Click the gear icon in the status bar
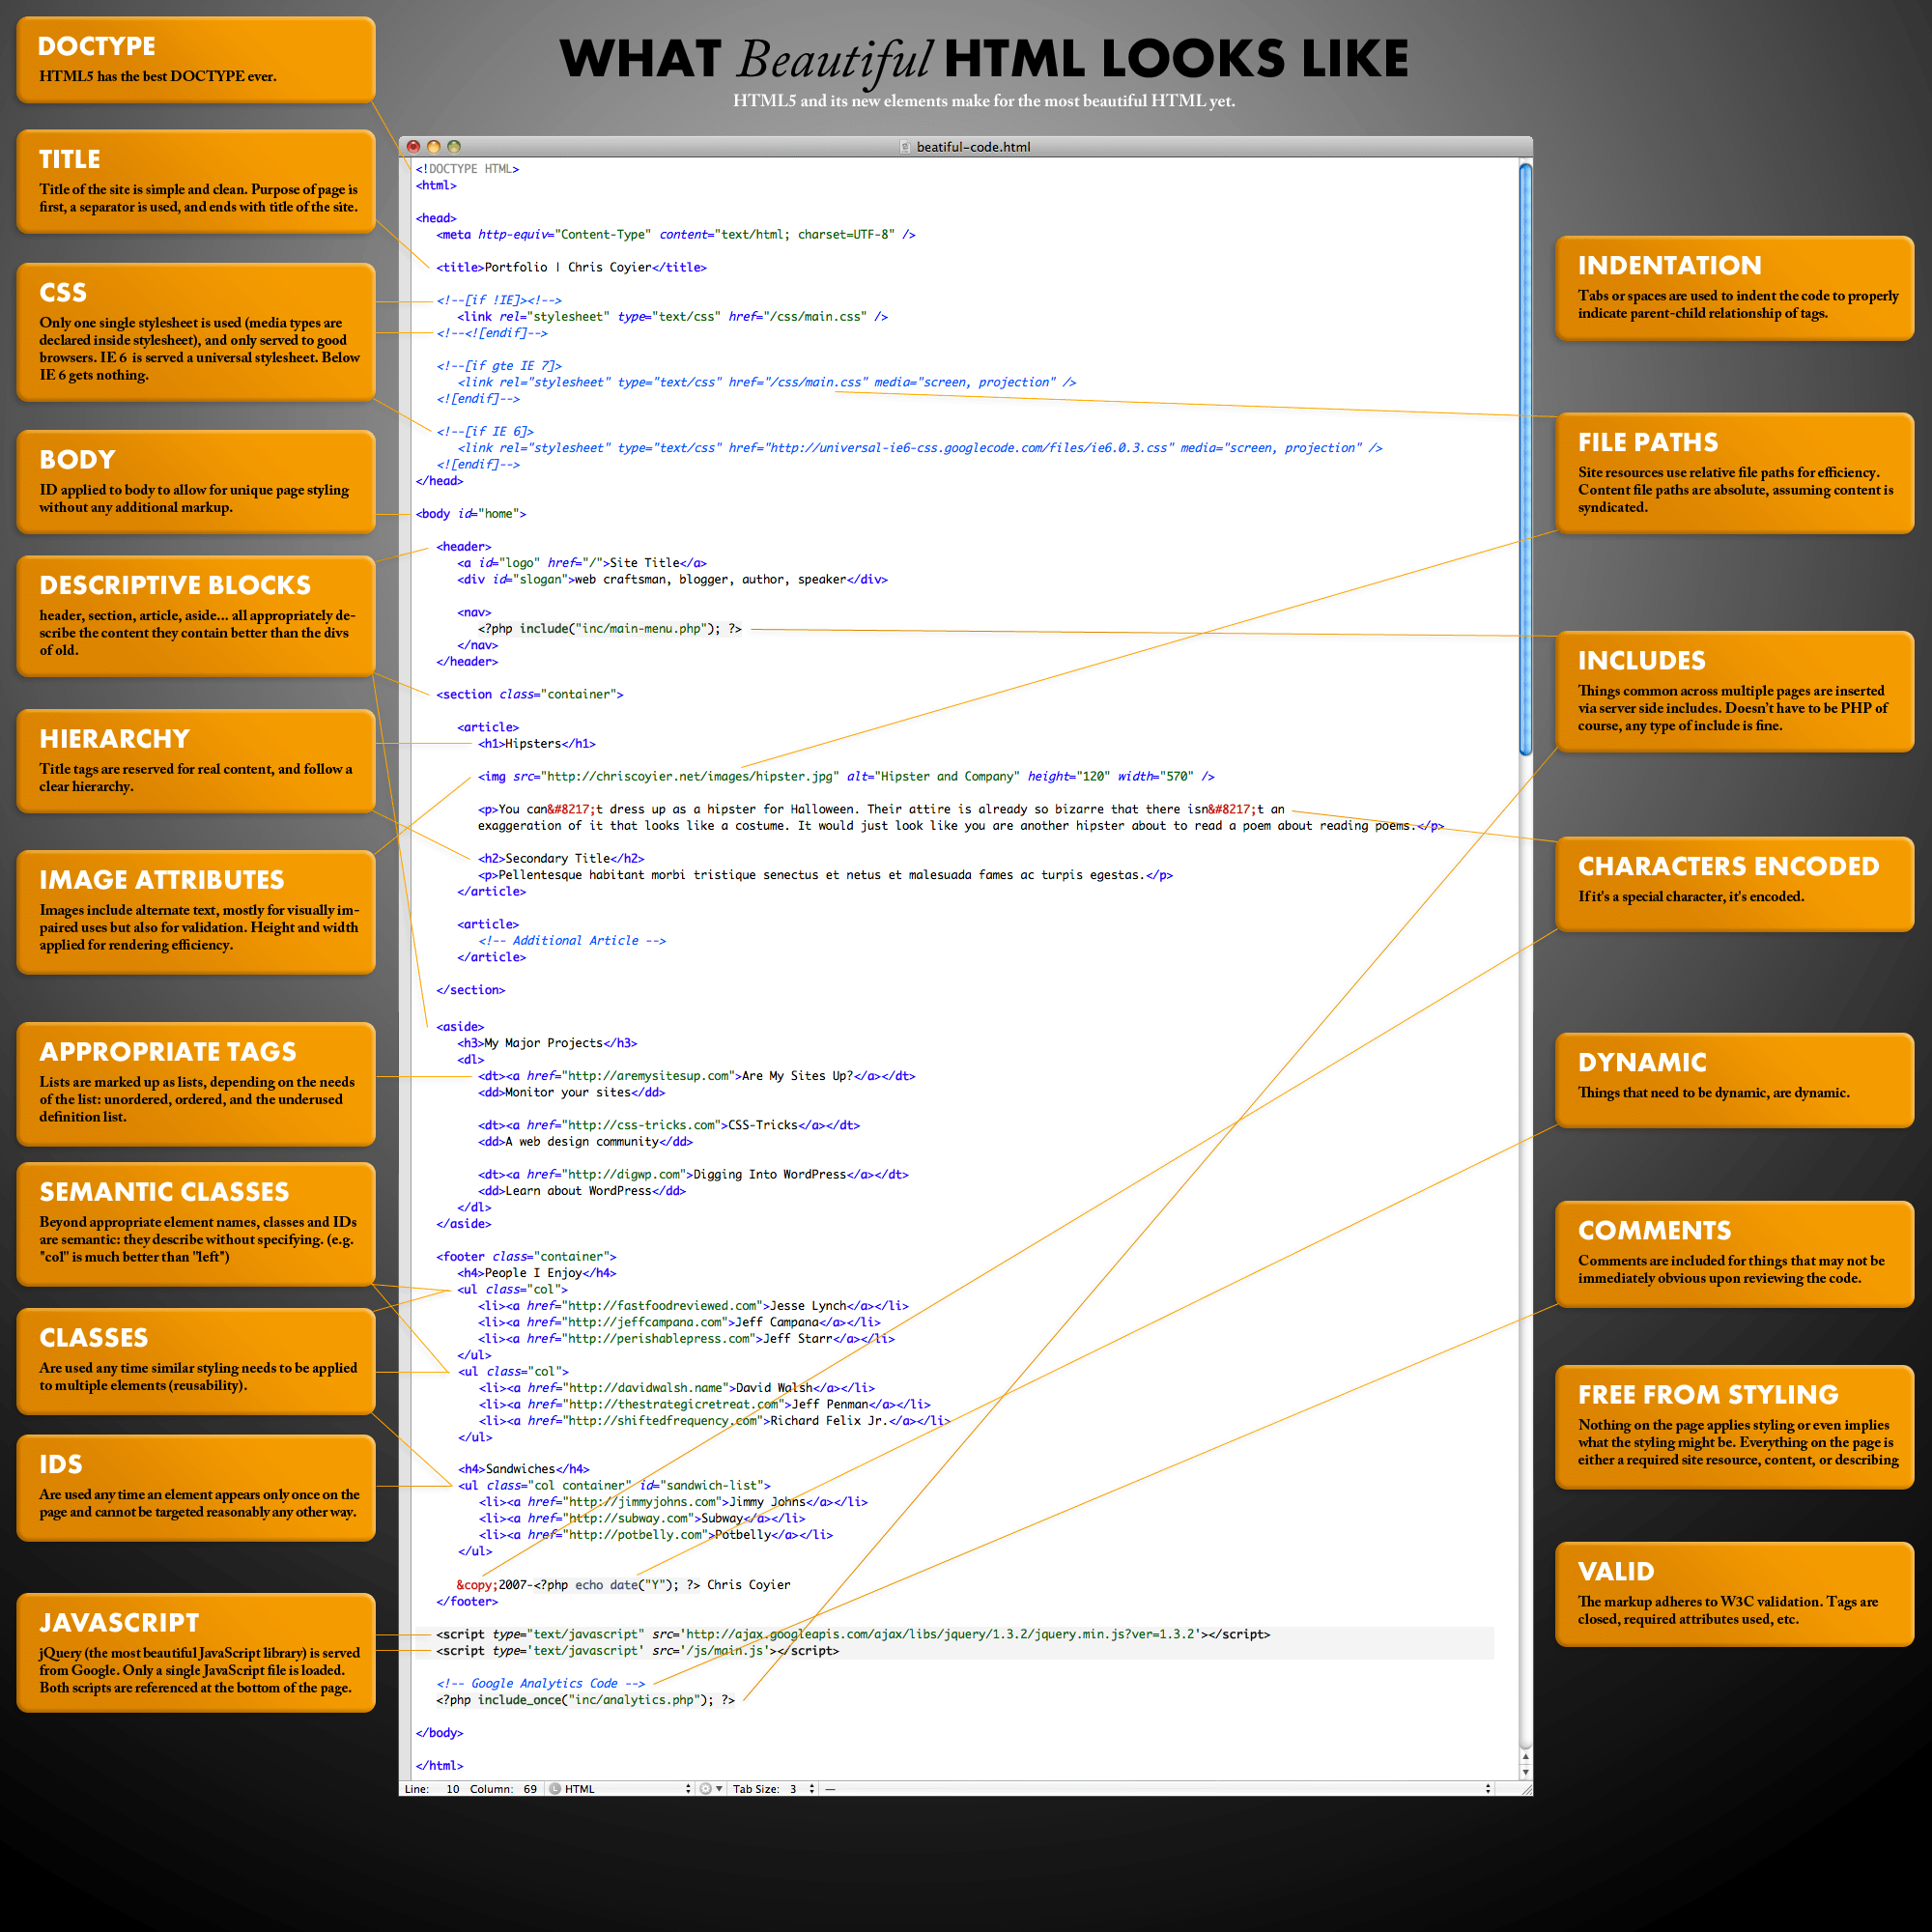 (x=704, y=1788)
